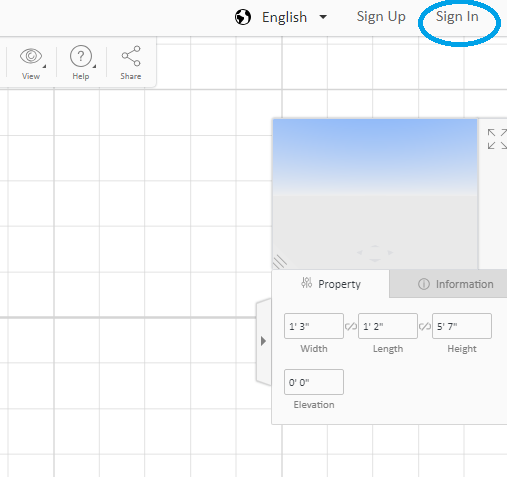Click the Height input field

462,326
